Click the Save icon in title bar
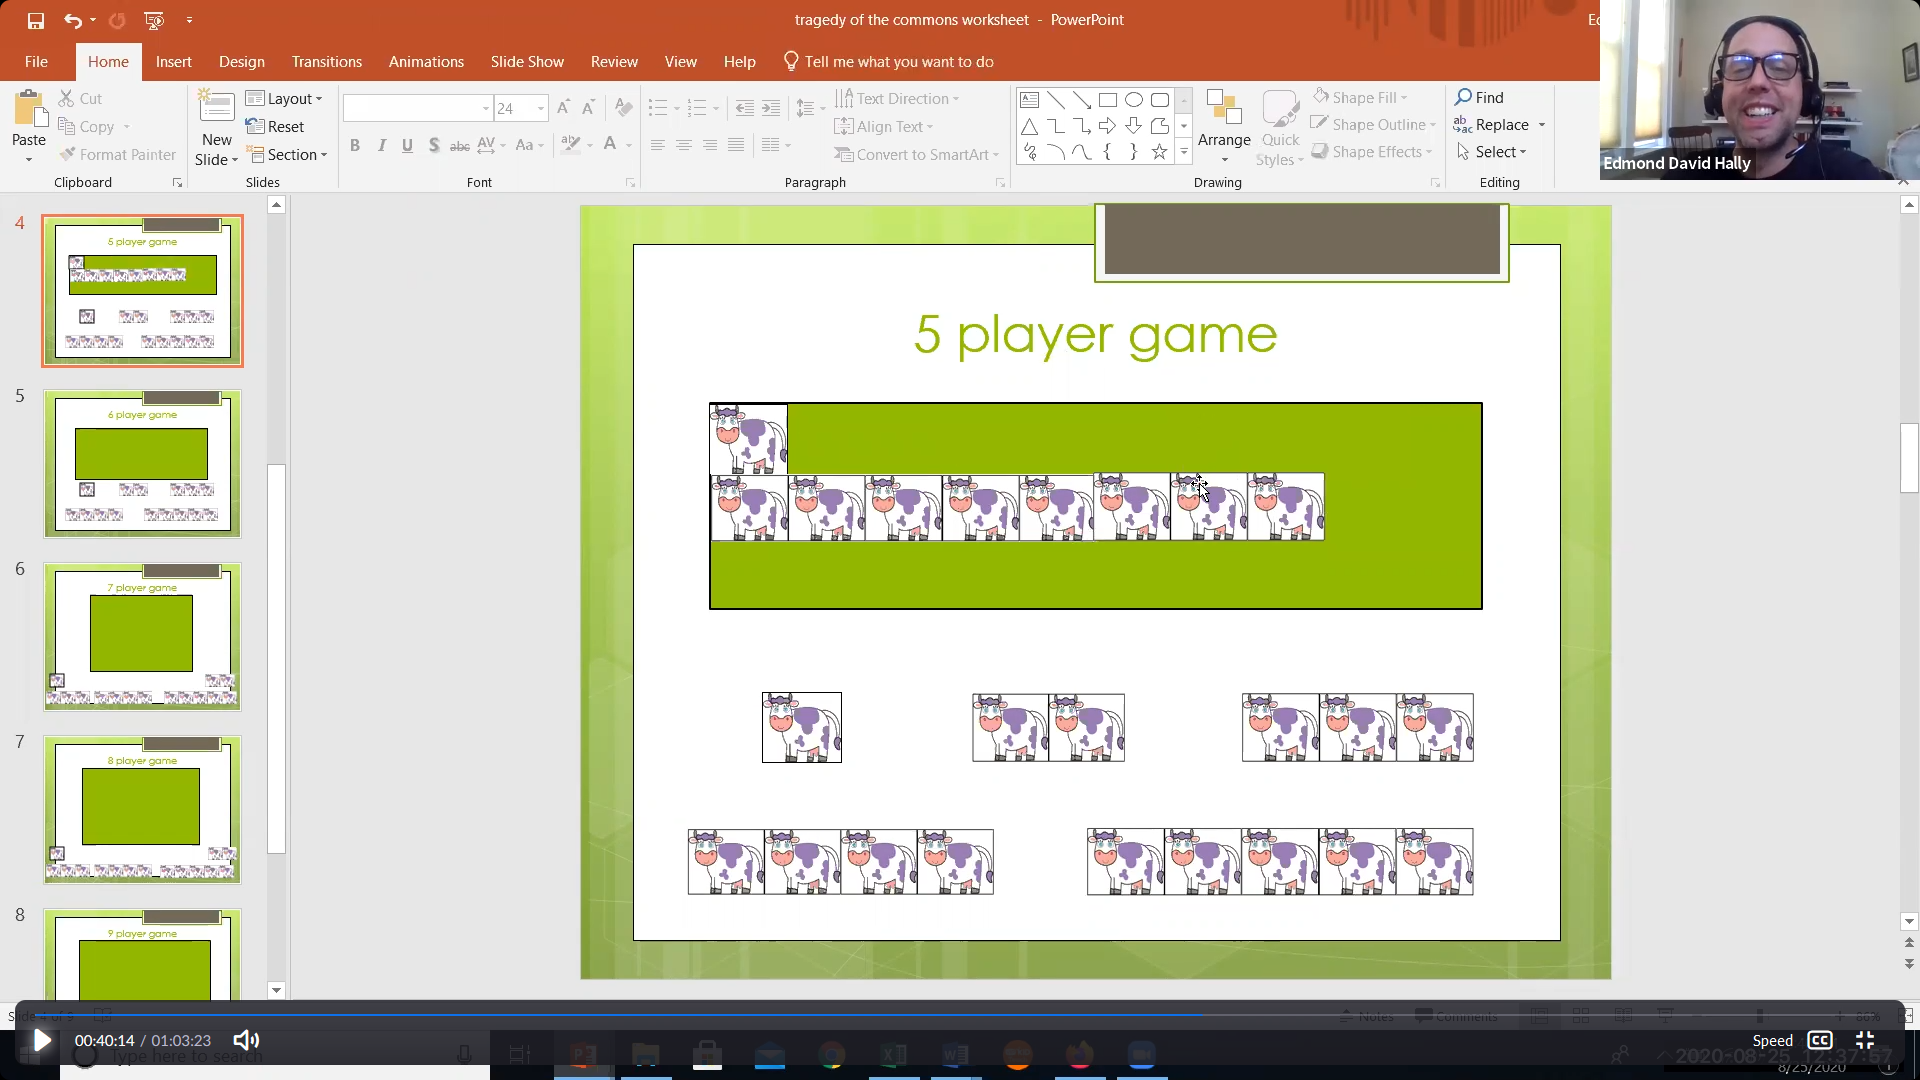Screen dimensions: 1920x1080 (x=36, y=20)
